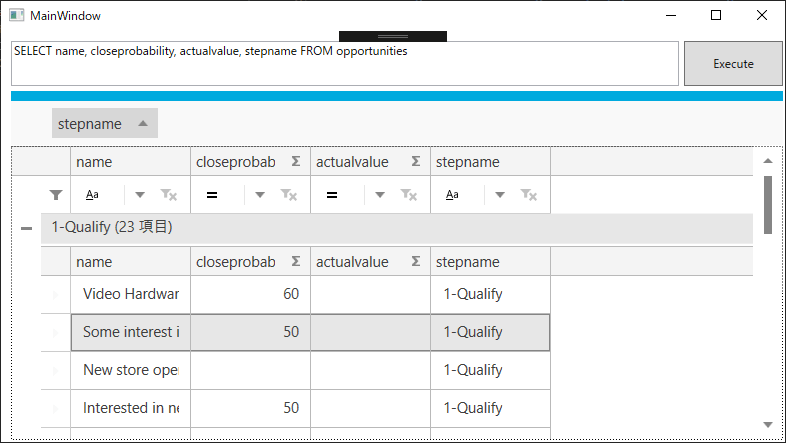
Task: Select the Interested in ne row name cell
Action: click(x=130, y=408)
